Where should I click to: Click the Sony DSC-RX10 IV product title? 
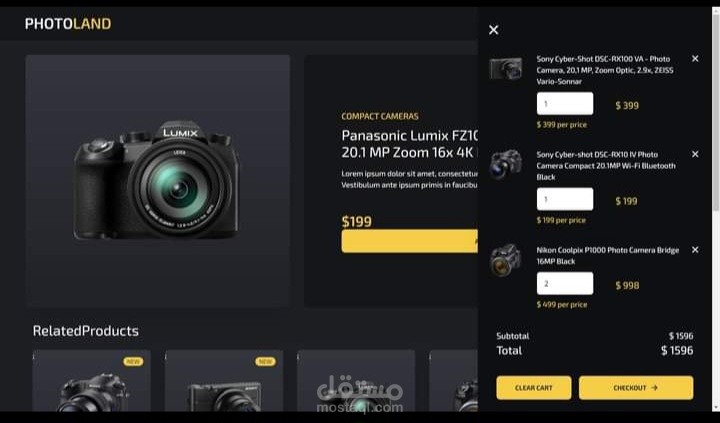tap(605, 166)
